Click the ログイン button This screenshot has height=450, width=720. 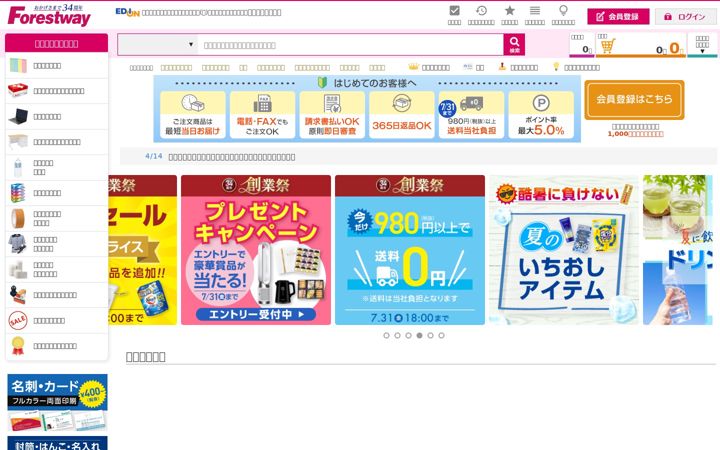point(685,17)
